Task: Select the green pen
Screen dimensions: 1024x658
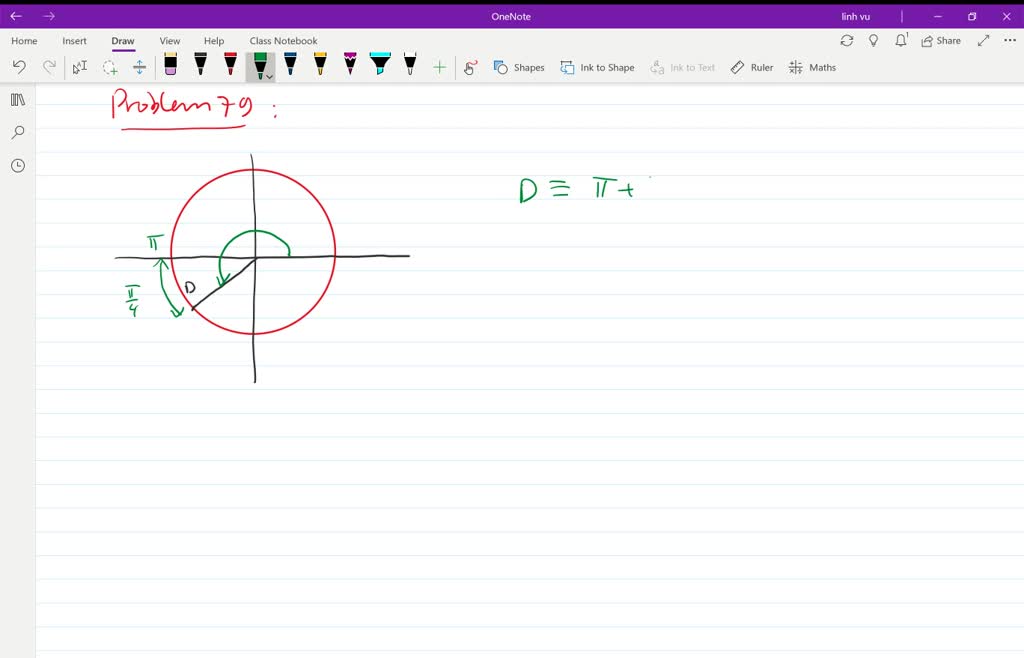Action: tap(258, 63)
